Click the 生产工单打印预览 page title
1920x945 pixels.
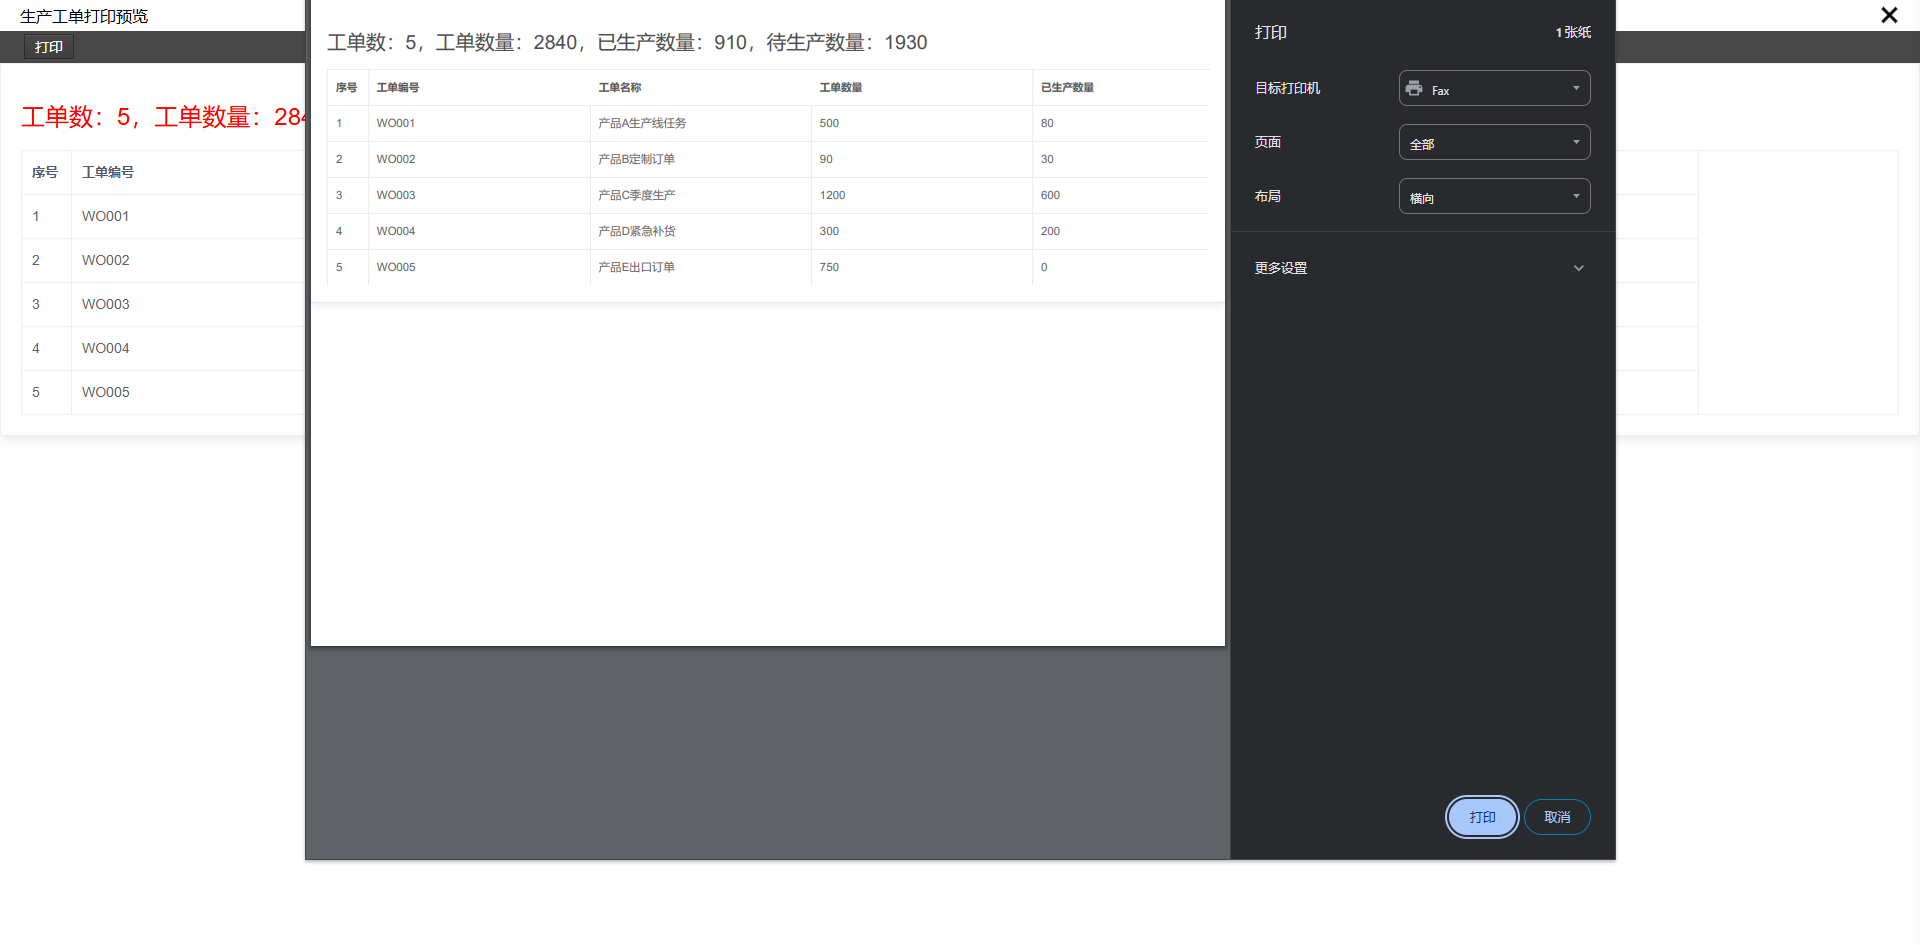[84, 16]
